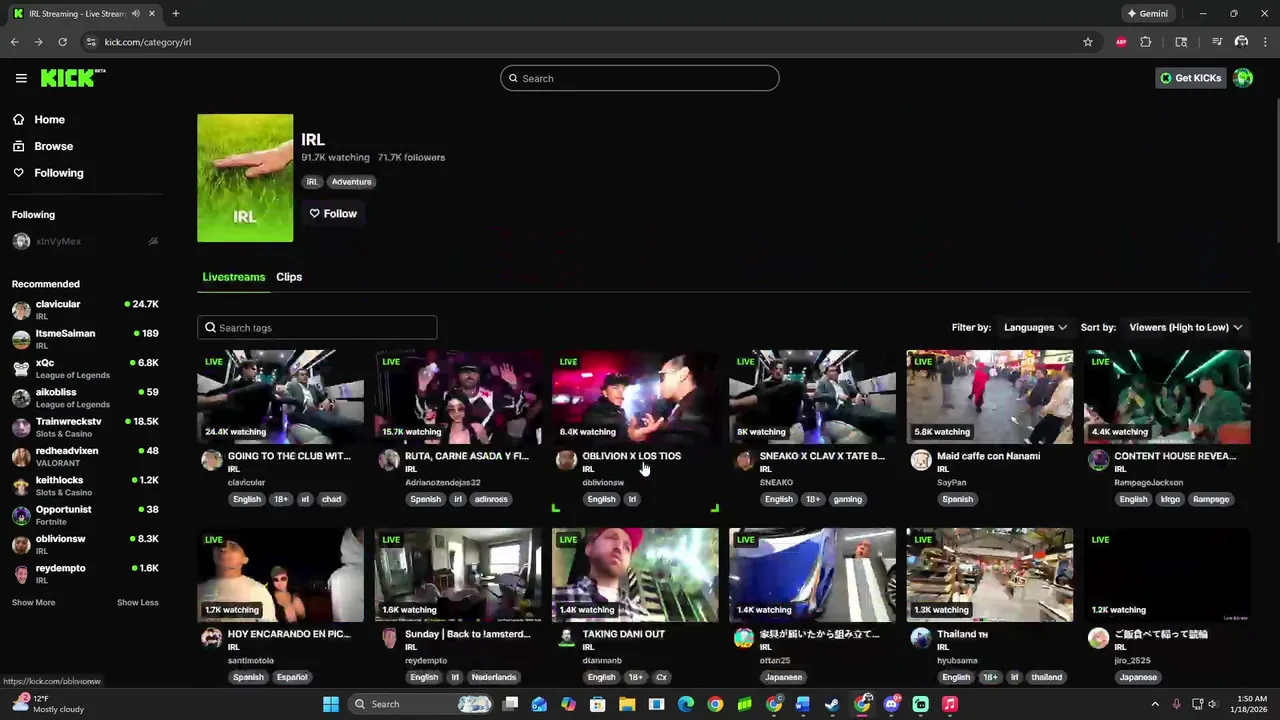Click the oblivionsw avatar on stream card
This screenshot has height=720, width=1280.
pos(566,460)
